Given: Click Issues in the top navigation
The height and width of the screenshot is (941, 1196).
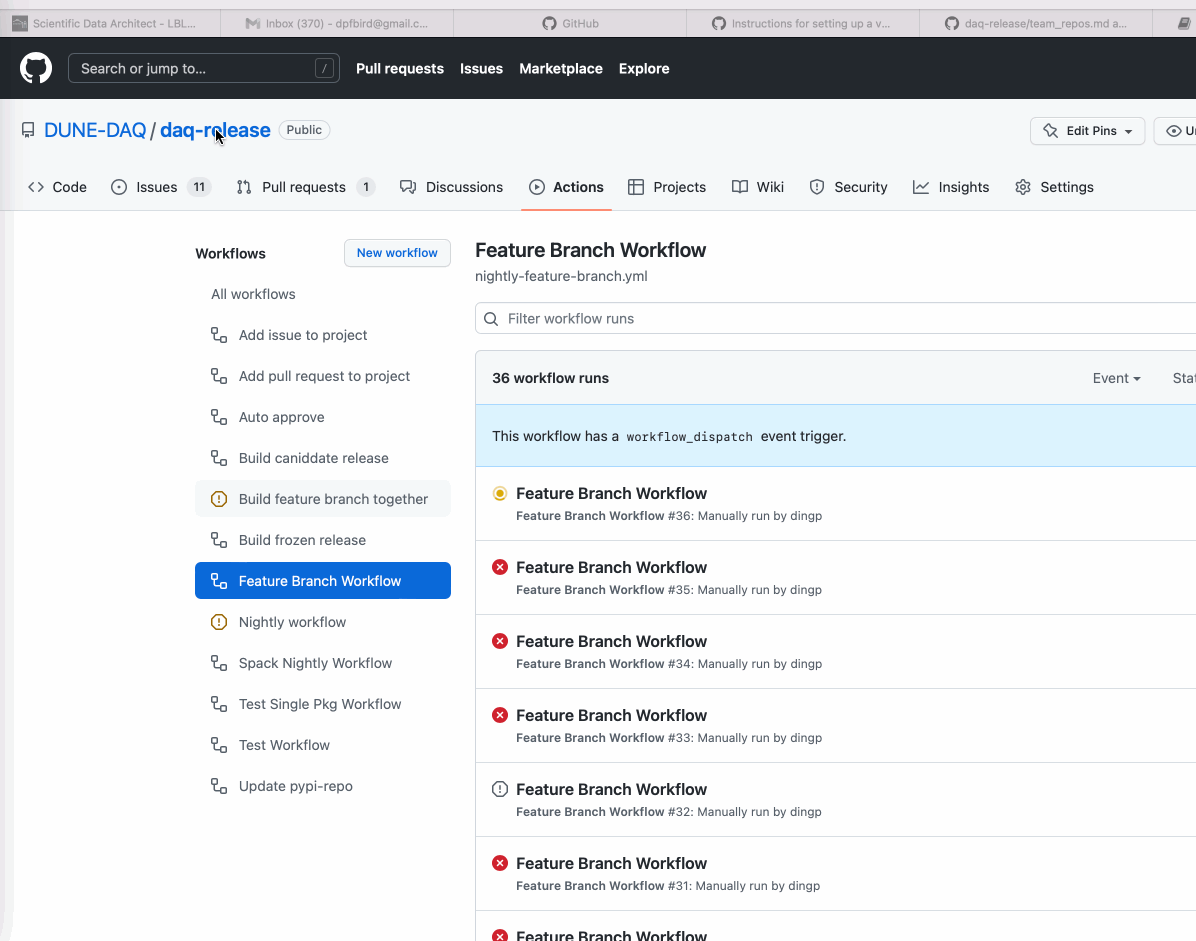Looking at the screenshot, I should pyautogui.click(x=481, y=69).
